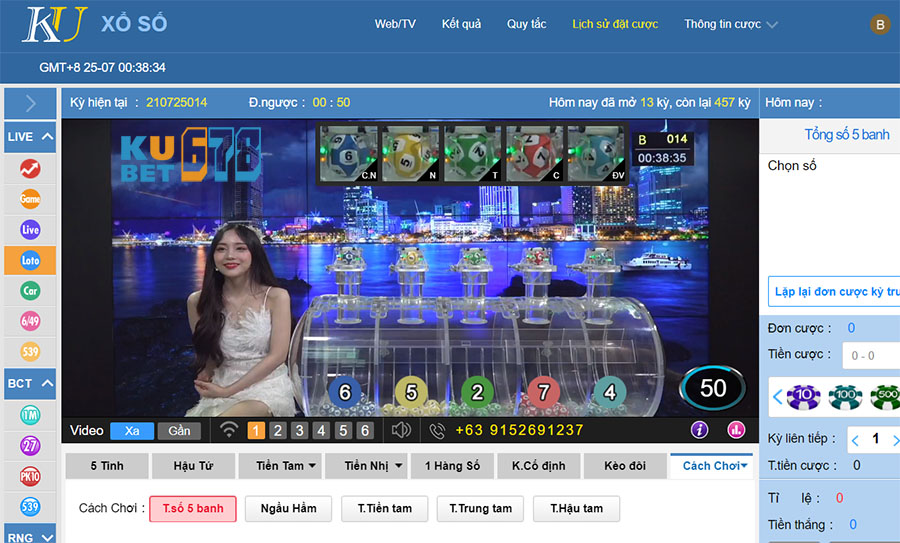900x543 pixels.
Task: Open the blue 539 icon under BCT
Action: pyautogui.click(x=30, y=506)
